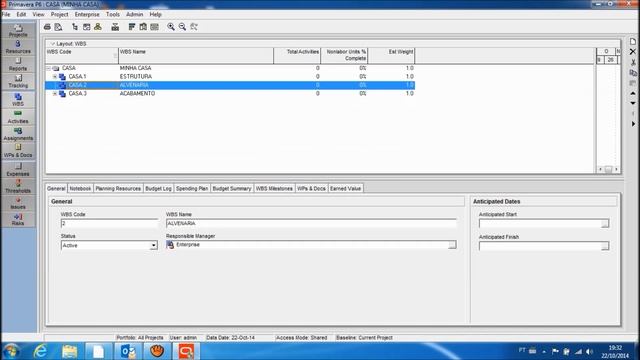Screen dimensions: 640x360
Task: Open the Tracking view in sidebar
Action: (18, 82)
